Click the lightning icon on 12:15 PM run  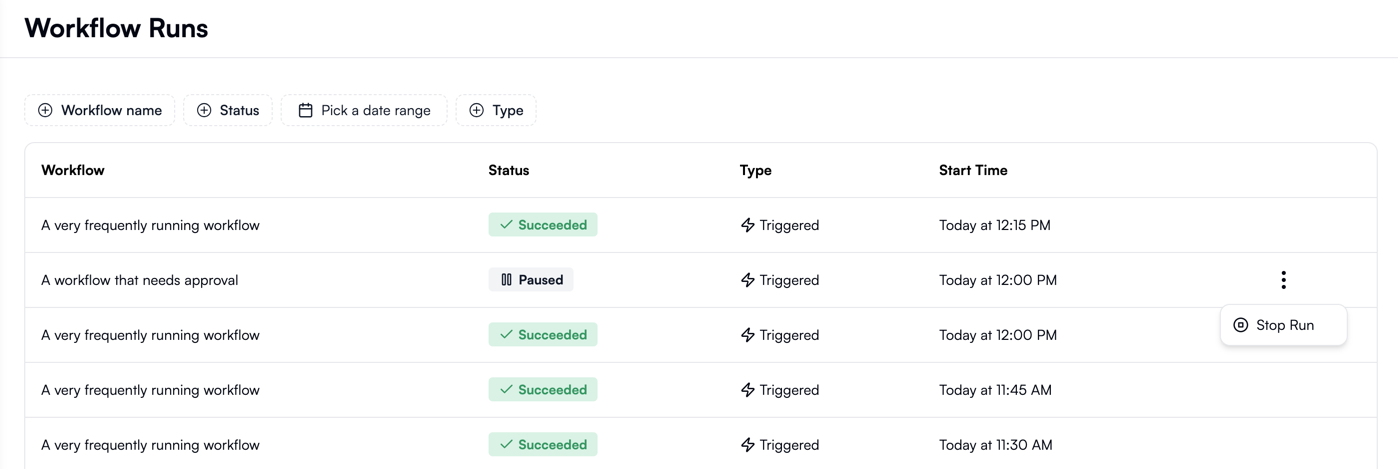click(x=747, y=225)
